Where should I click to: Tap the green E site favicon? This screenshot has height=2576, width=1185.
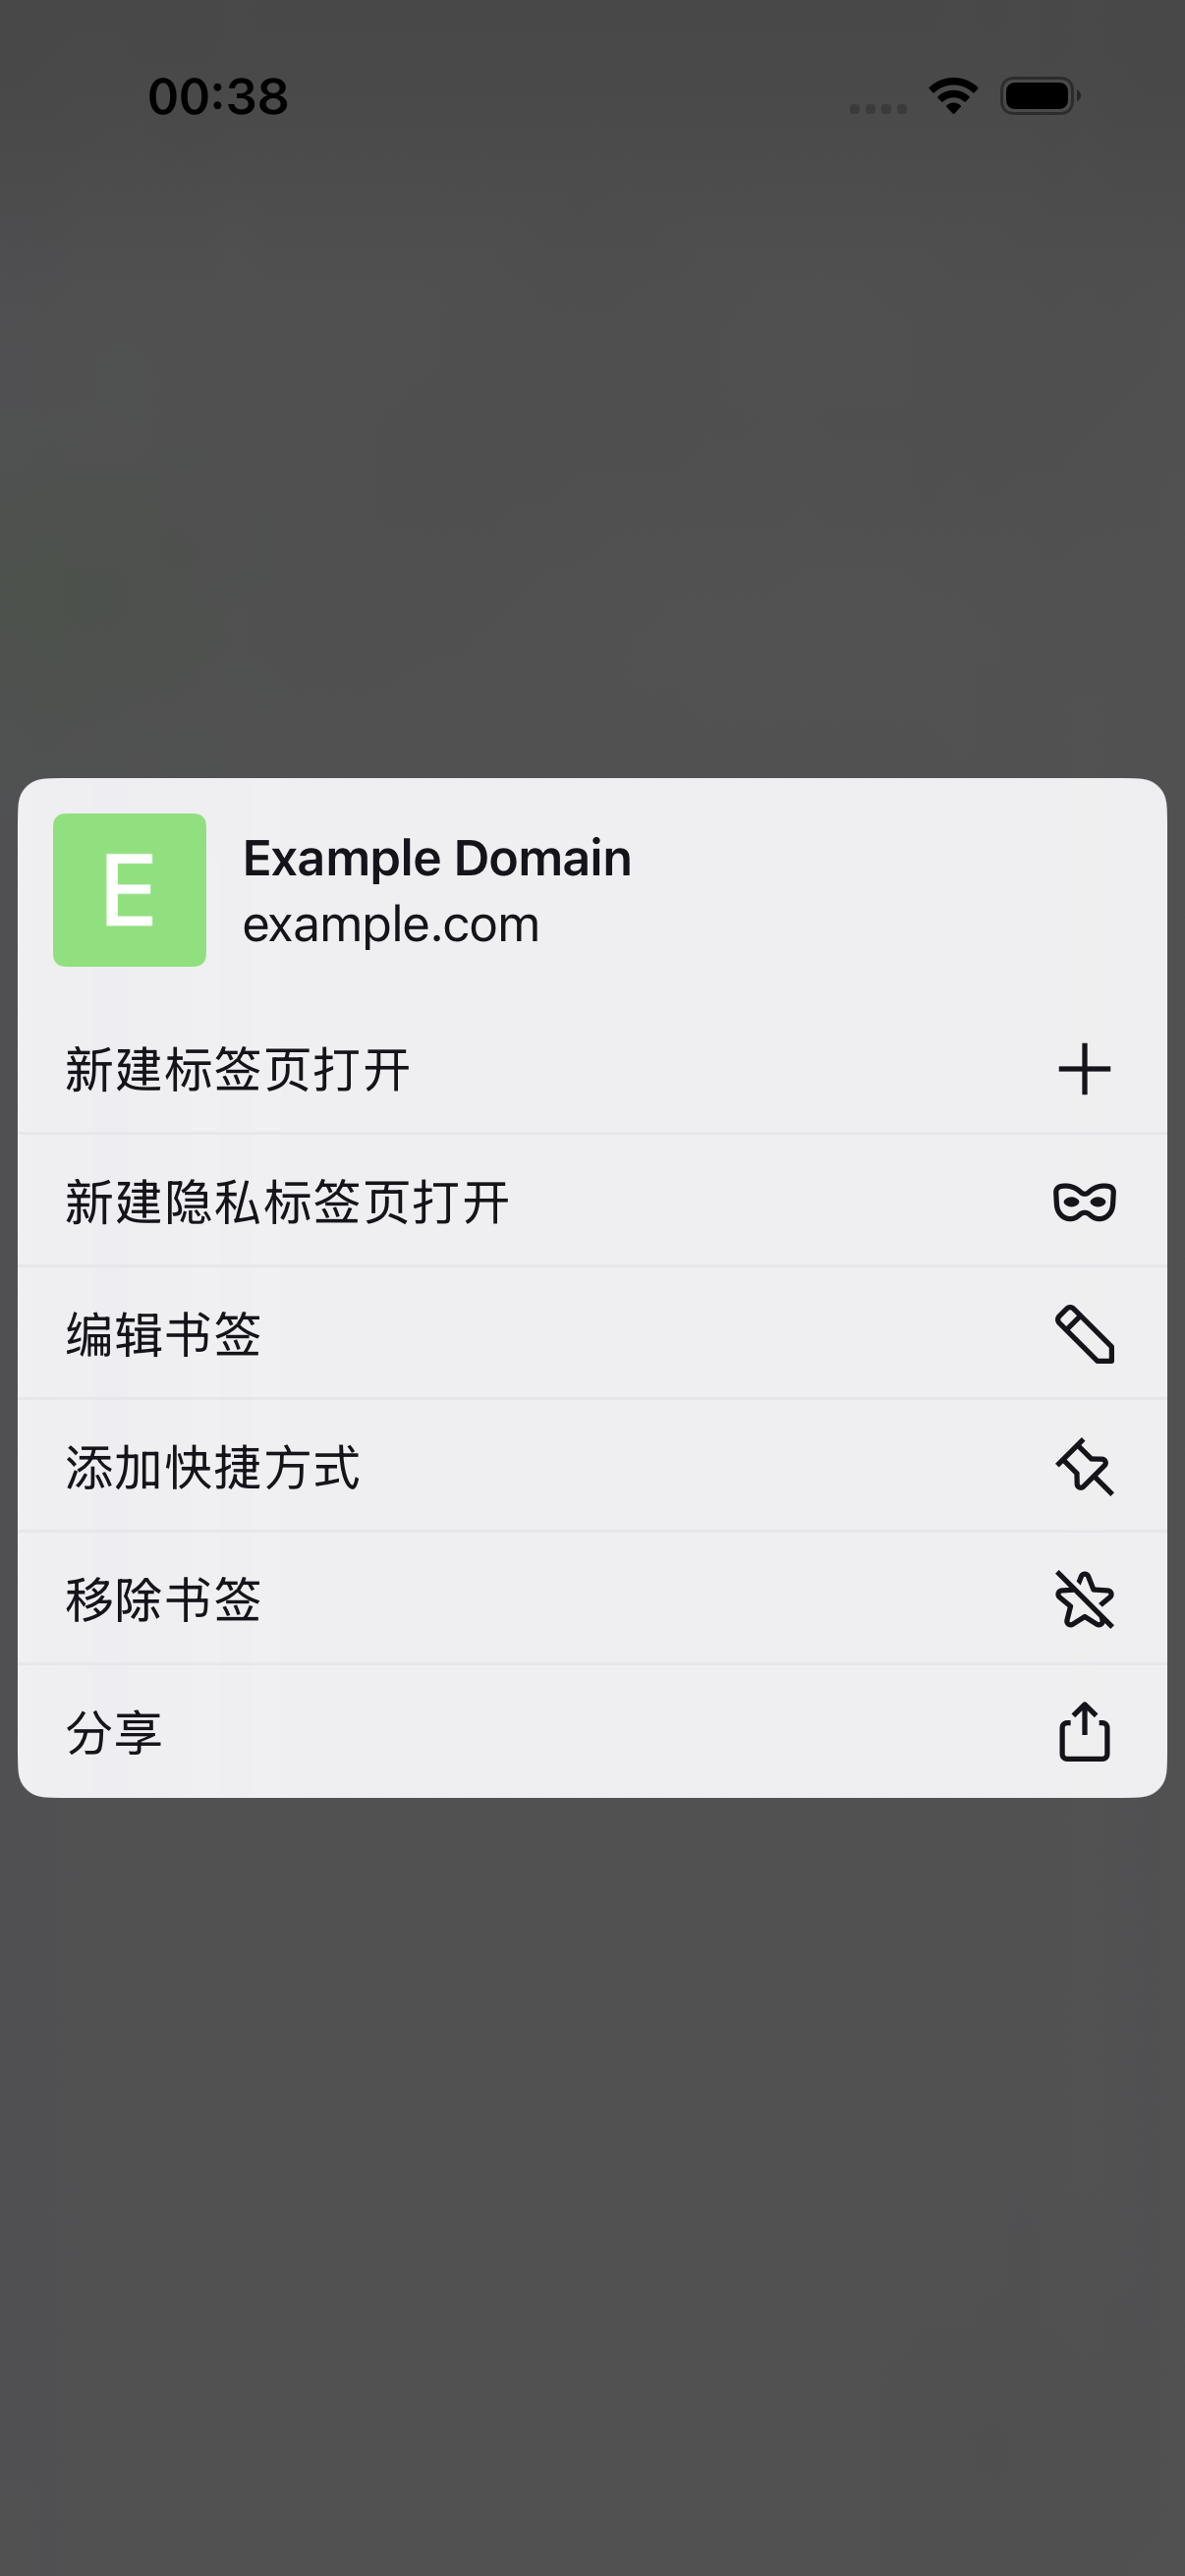[x=130, y=890]
